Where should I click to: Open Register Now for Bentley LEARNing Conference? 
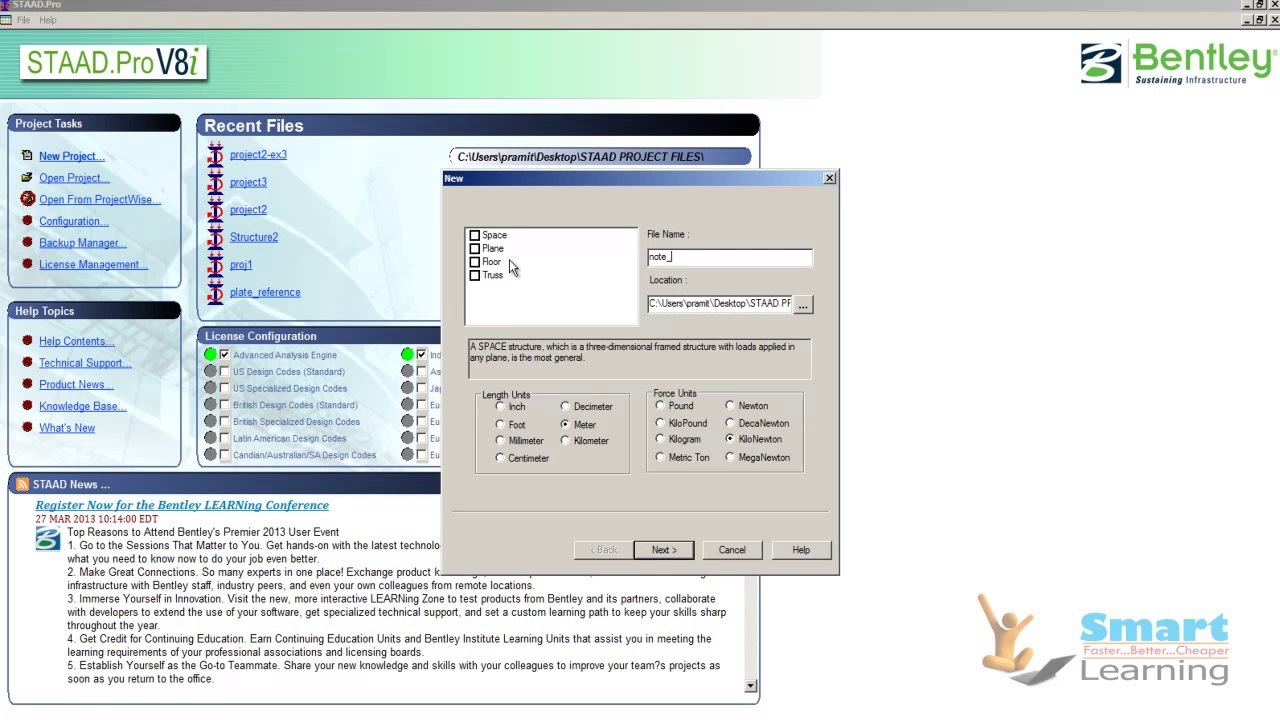(x=182, y=505)
